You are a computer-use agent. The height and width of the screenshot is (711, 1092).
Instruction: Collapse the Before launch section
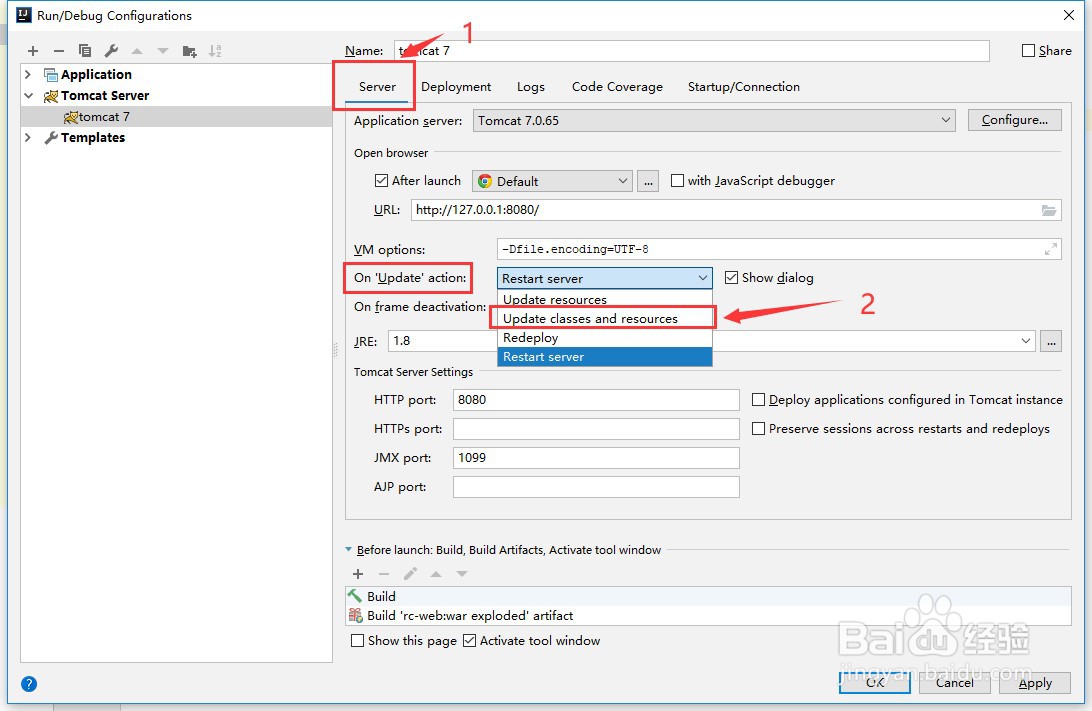click(349, 549)
